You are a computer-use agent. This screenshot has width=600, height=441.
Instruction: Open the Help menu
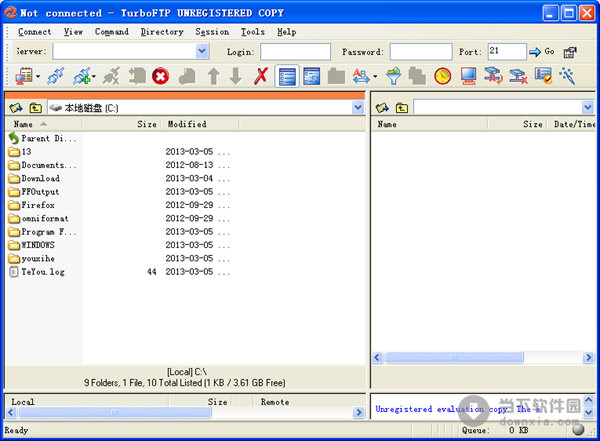coord(287,32)
